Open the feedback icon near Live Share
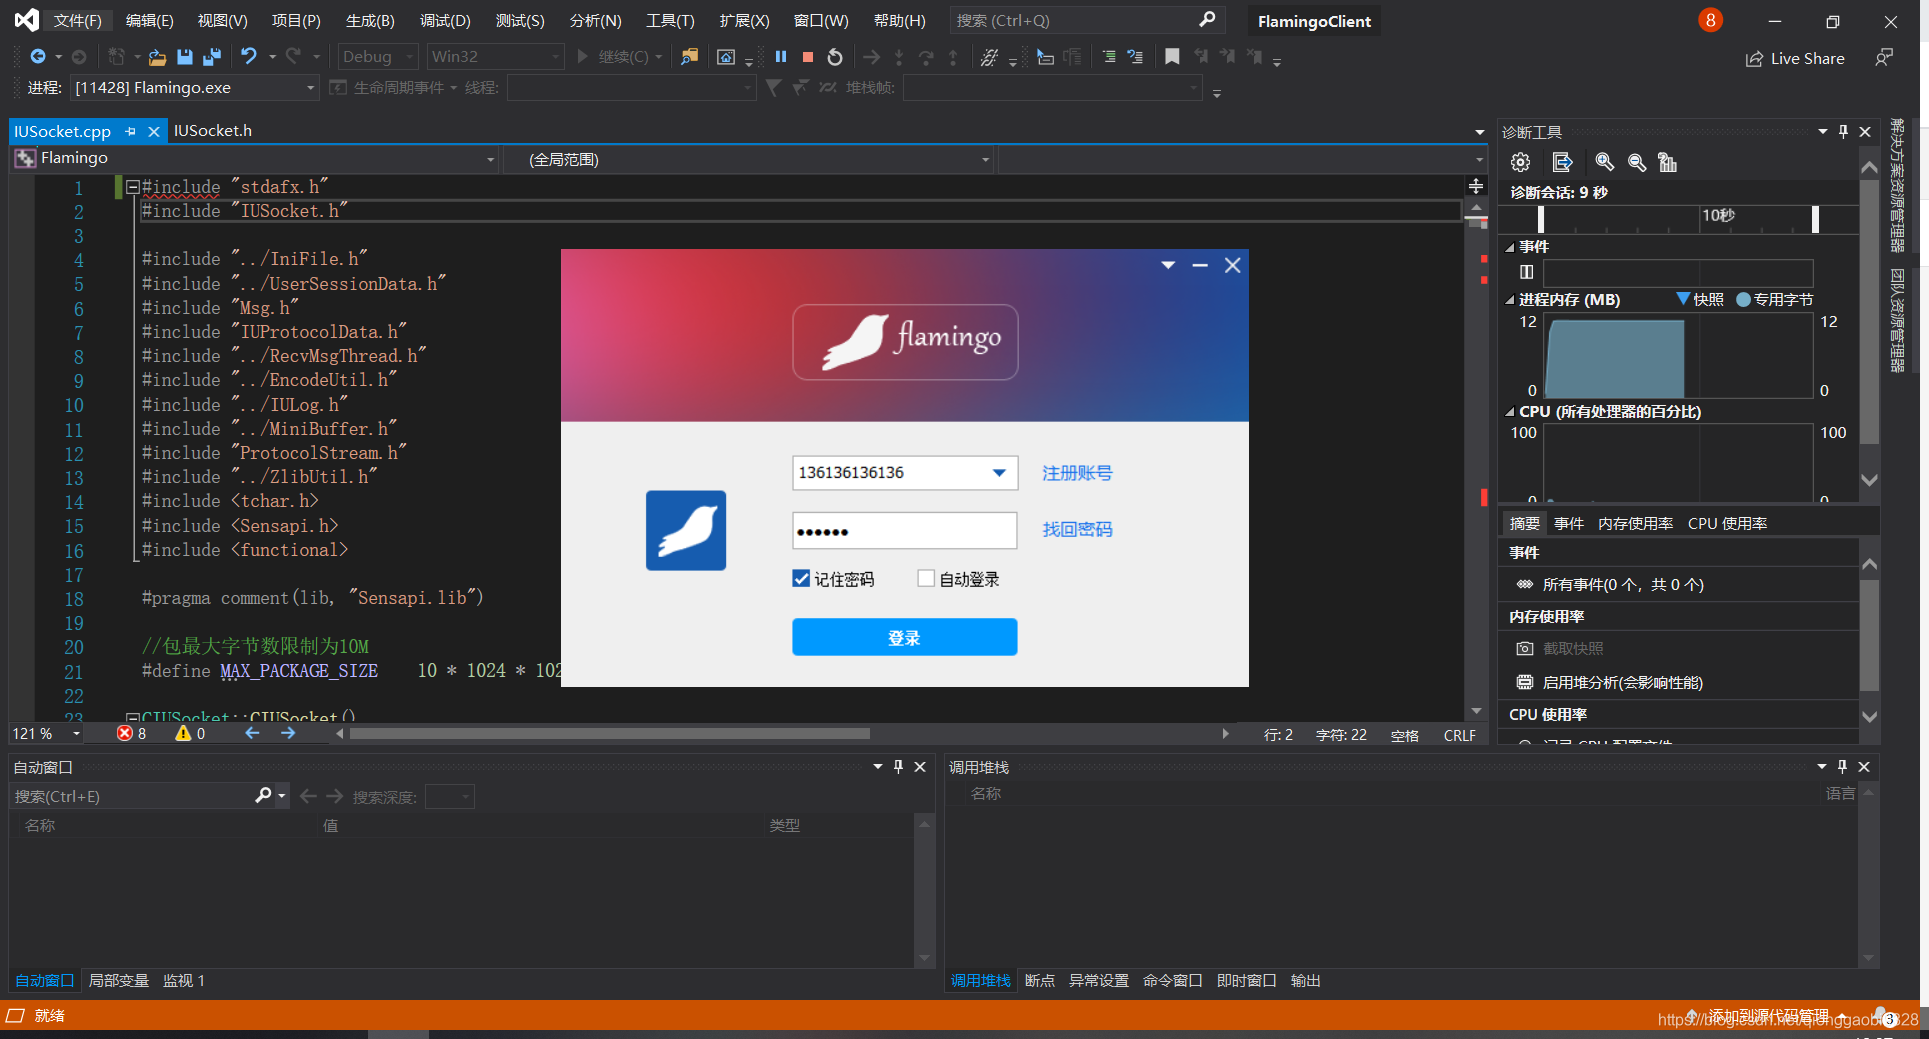This screenshot has height=1039, width=1929. coord(1884,58)
